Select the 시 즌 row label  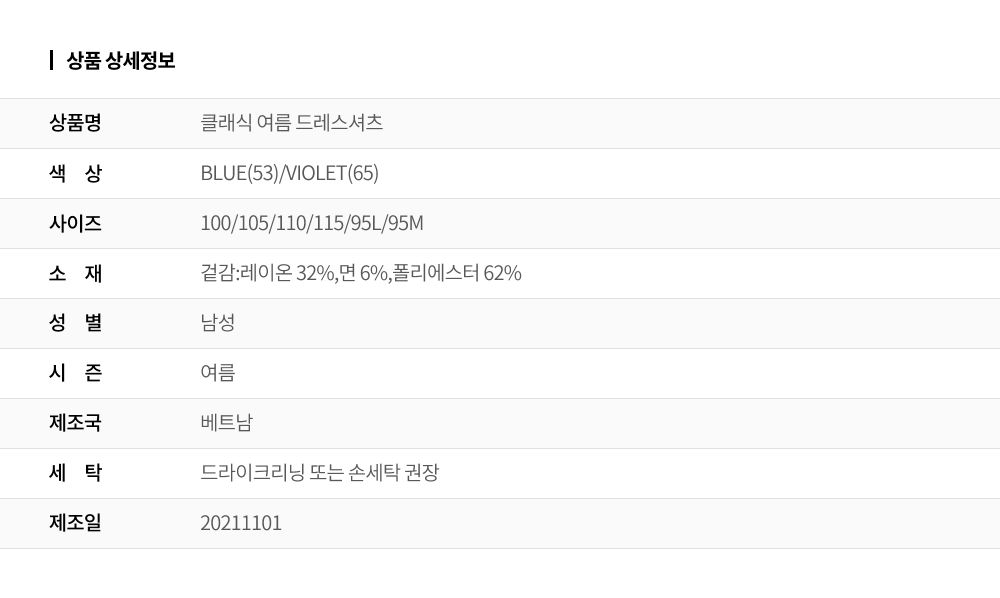coord(75,372)
